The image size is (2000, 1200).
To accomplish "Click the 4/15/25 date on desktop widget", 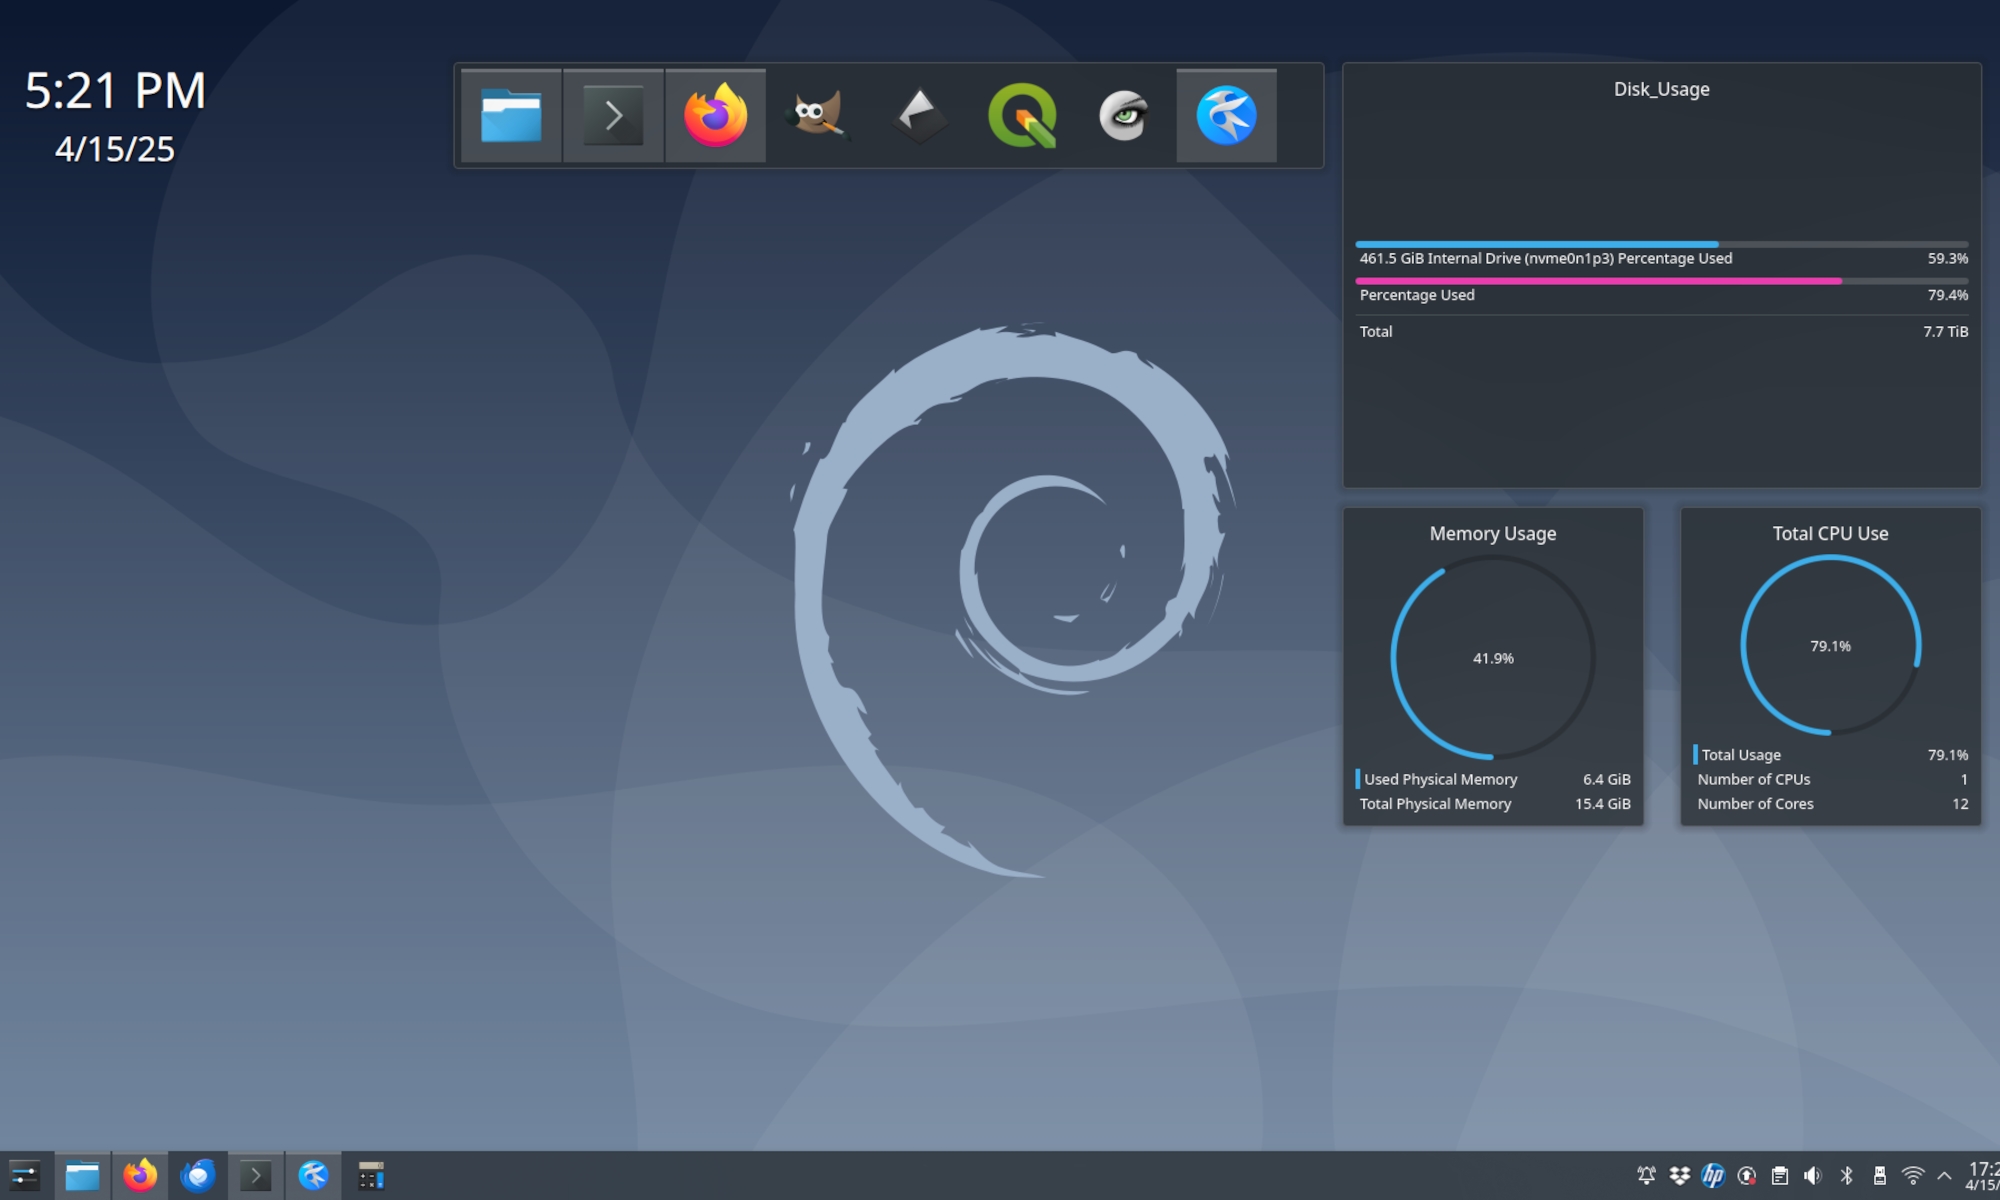I will click(115, 149).
